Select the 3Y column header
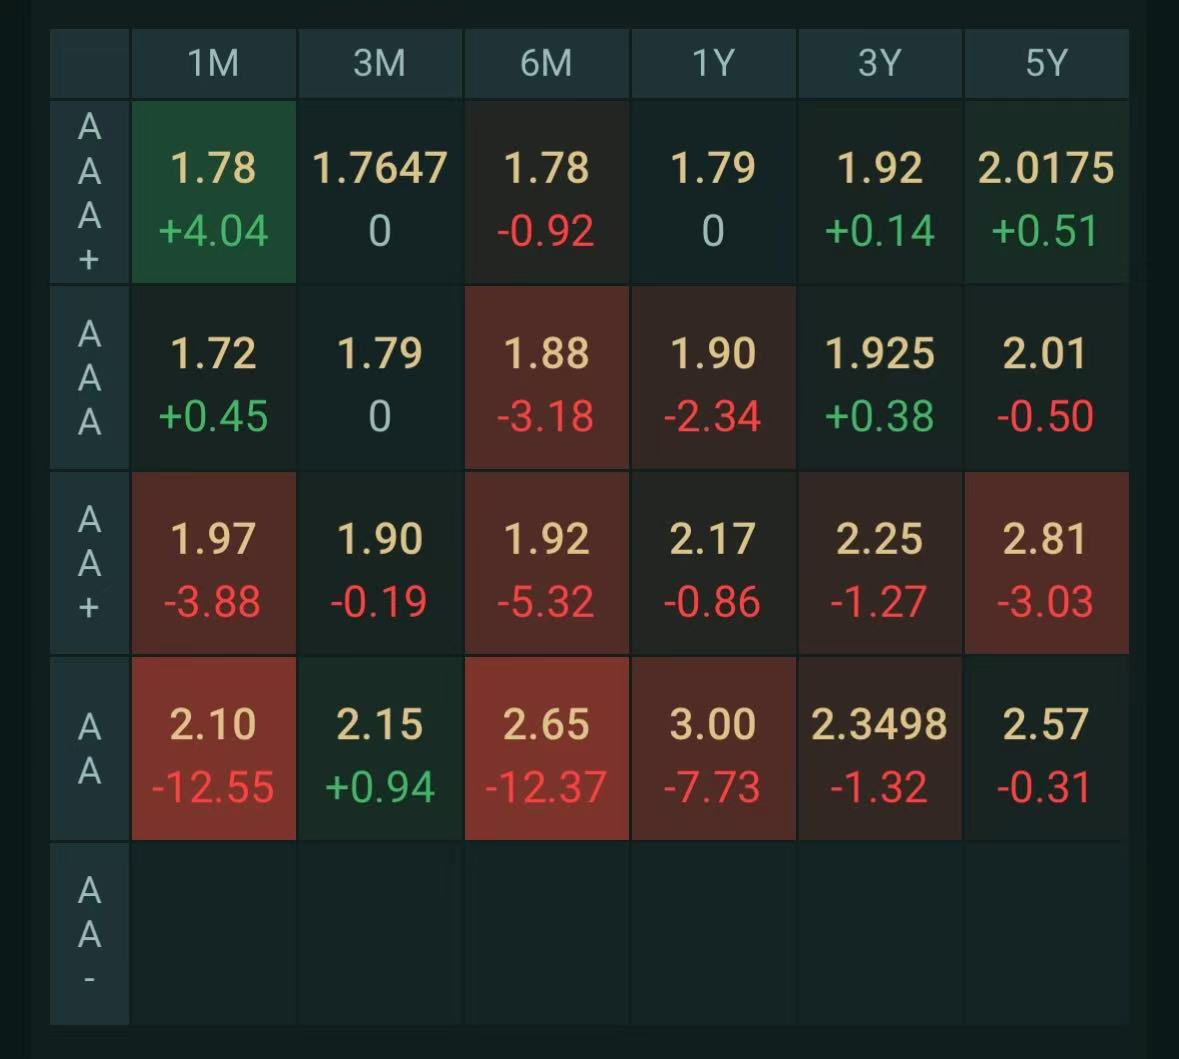Image resolution: width=1179 pixels, height=1059 pixels. (x=880, y=63)
